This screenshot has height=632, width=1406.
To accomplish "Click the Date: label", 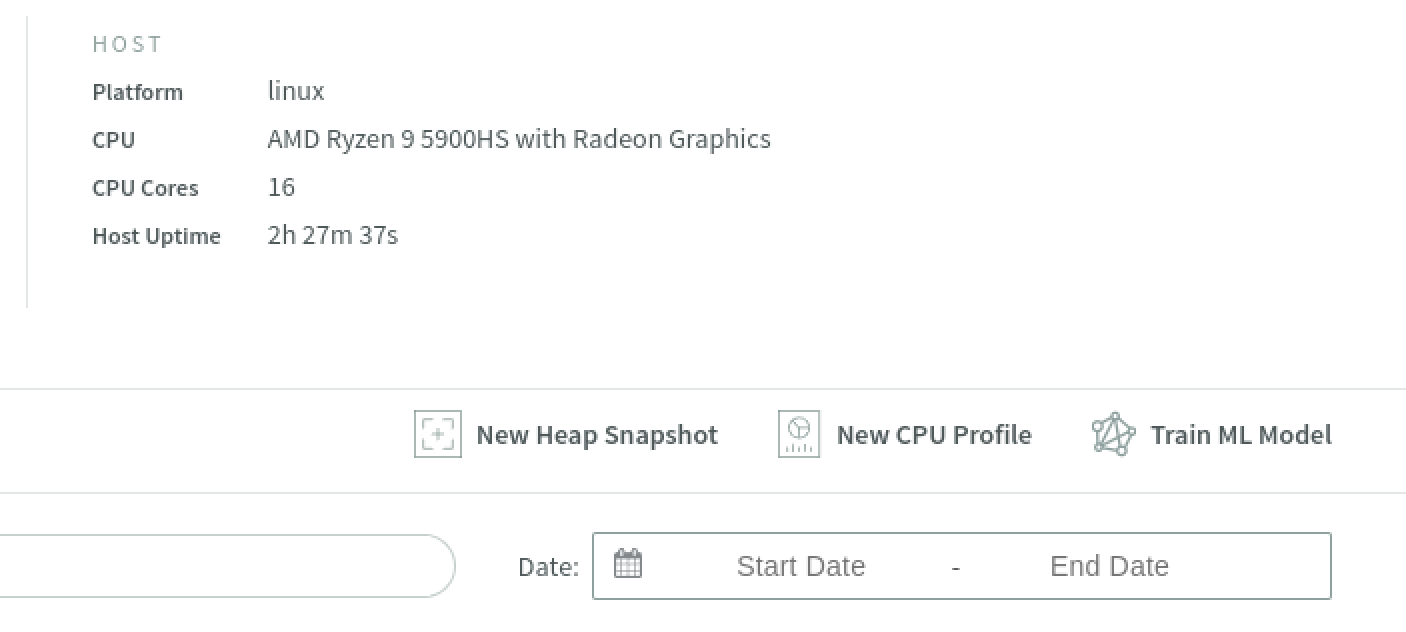I will [x=548, y=567].
